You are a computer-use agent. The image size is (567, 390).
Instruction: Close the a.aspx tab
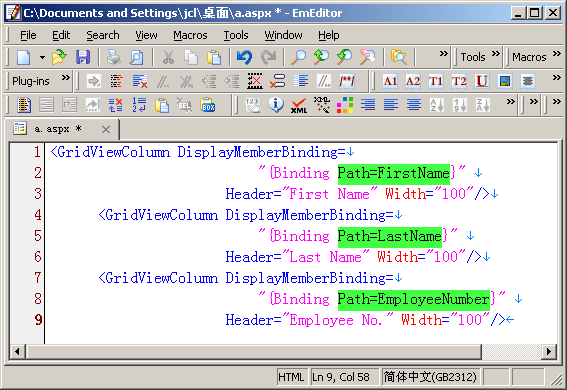tap(106, 129)
